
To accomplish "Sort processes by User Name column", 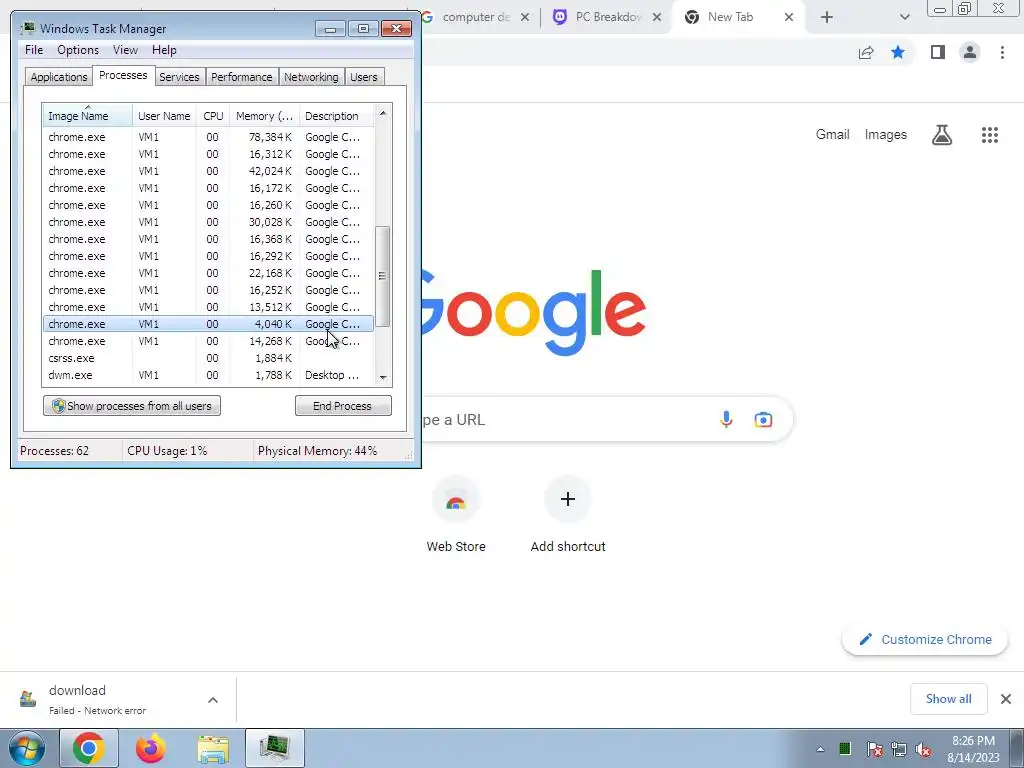I will coord(164,116).
